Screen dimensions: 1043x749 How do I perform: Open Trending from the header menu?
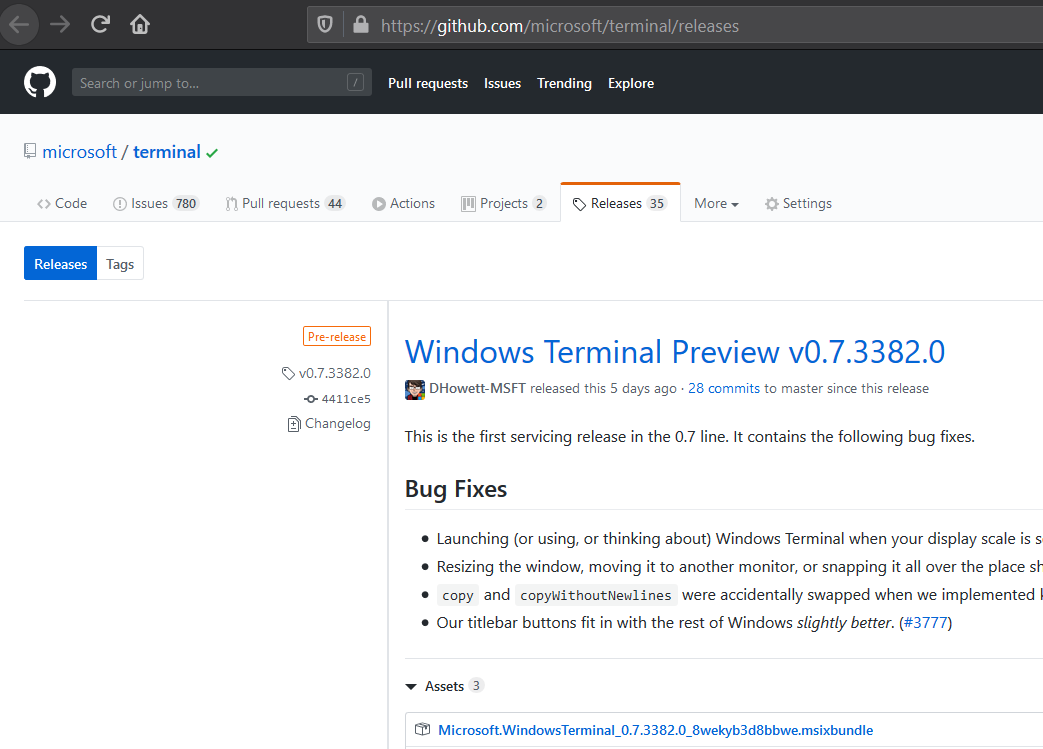coord(564,83)
